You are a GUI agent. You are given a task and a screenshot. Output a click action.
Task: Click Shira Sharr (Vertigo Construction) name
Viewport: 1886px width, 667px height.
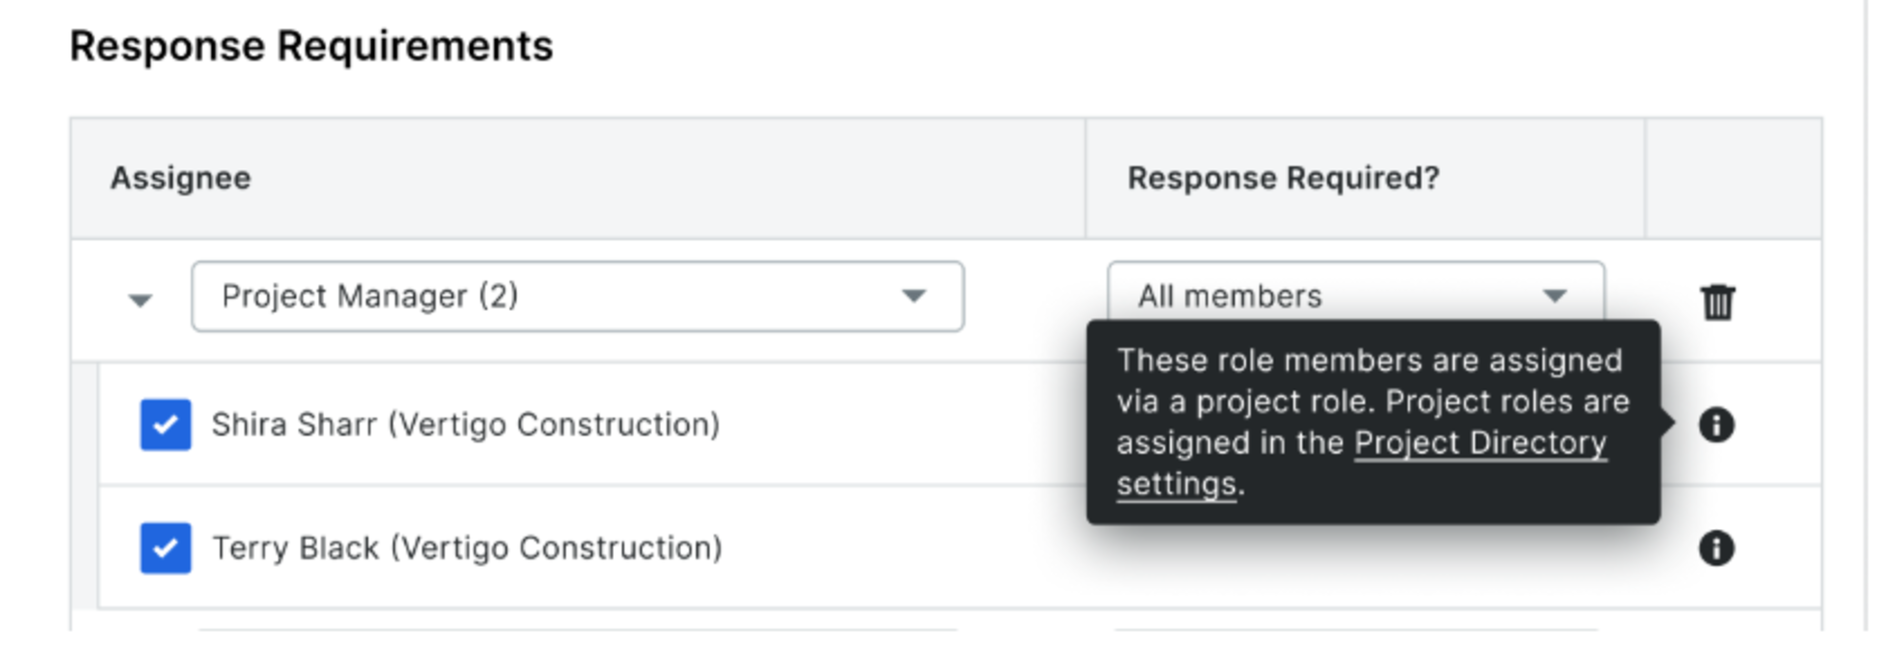(465, 425)
